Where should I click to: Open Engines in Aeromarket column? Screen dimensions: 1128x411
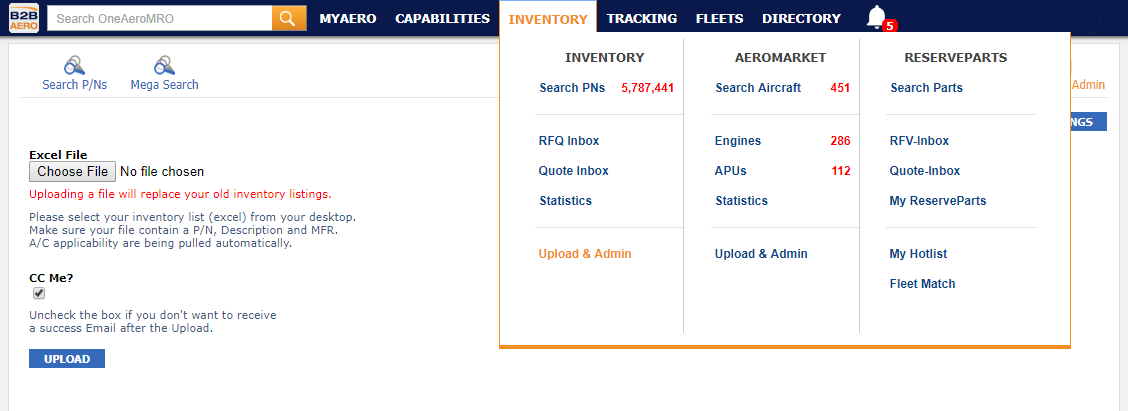[738, 140]
